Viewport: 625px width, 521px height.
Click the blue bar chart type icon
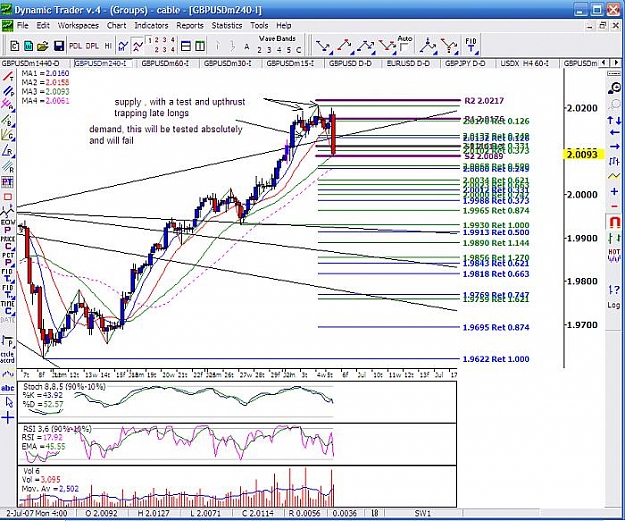[x=123, y=46]
